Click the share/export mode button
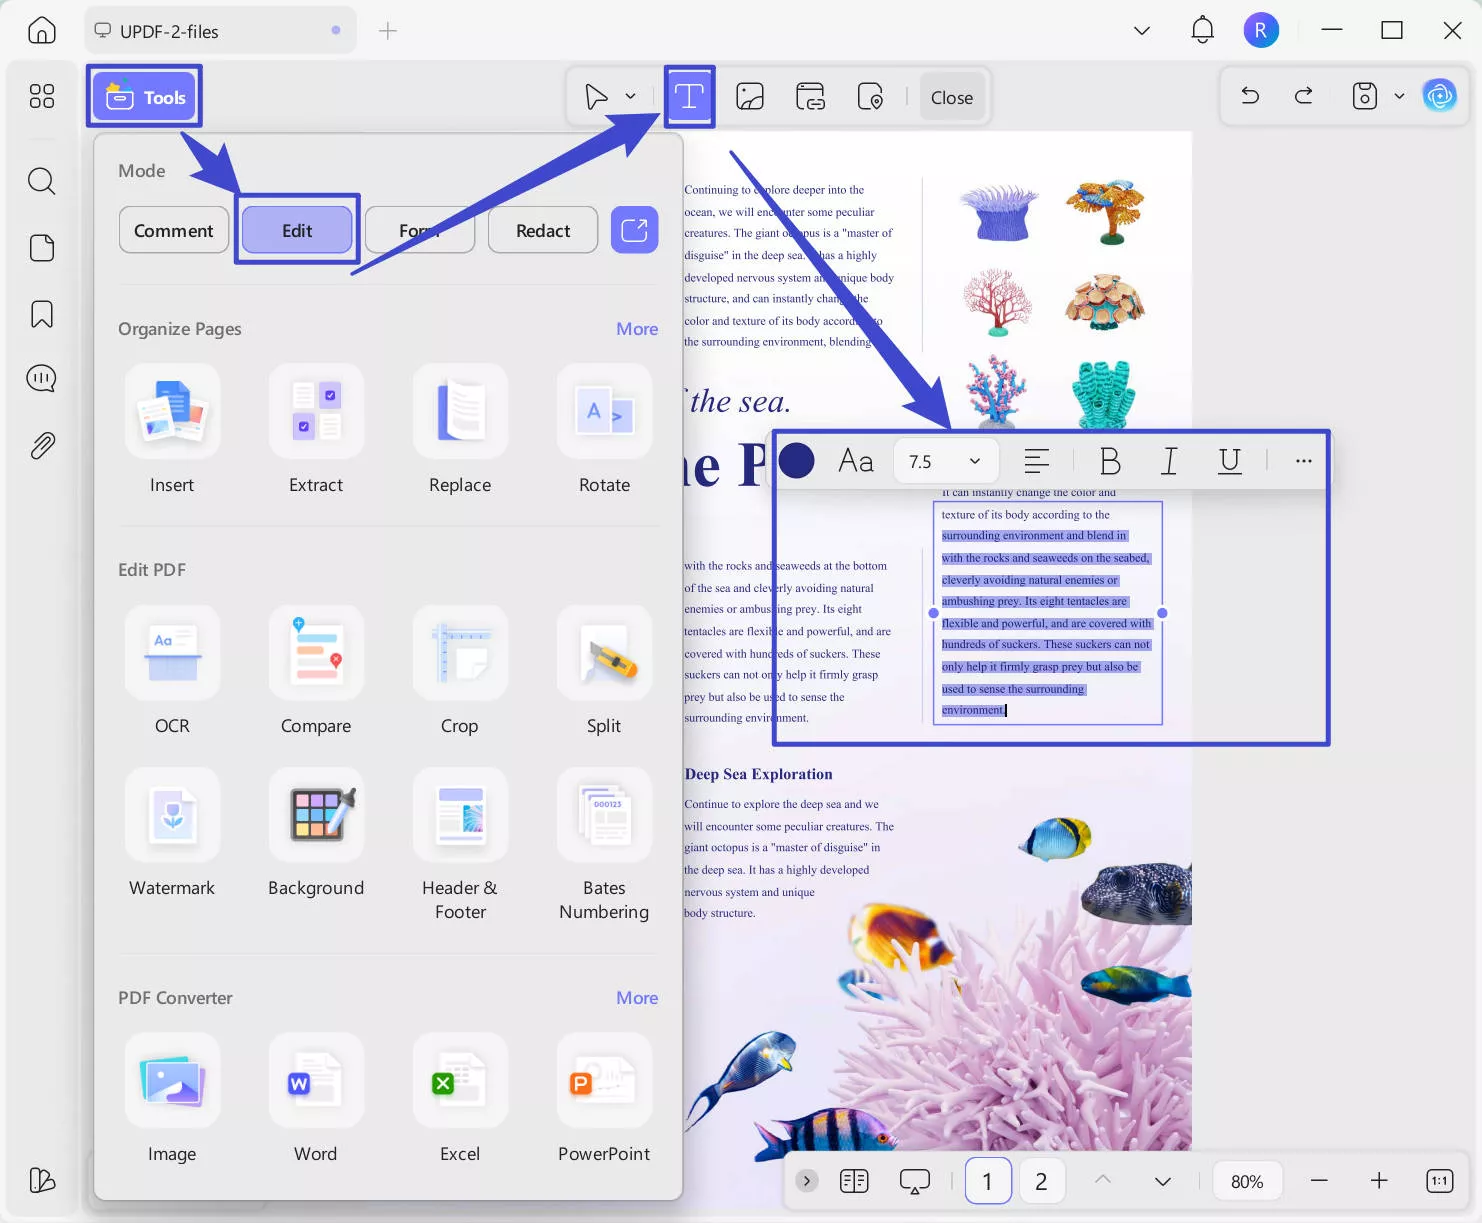1482x1223 pixels. click(635, 230)
